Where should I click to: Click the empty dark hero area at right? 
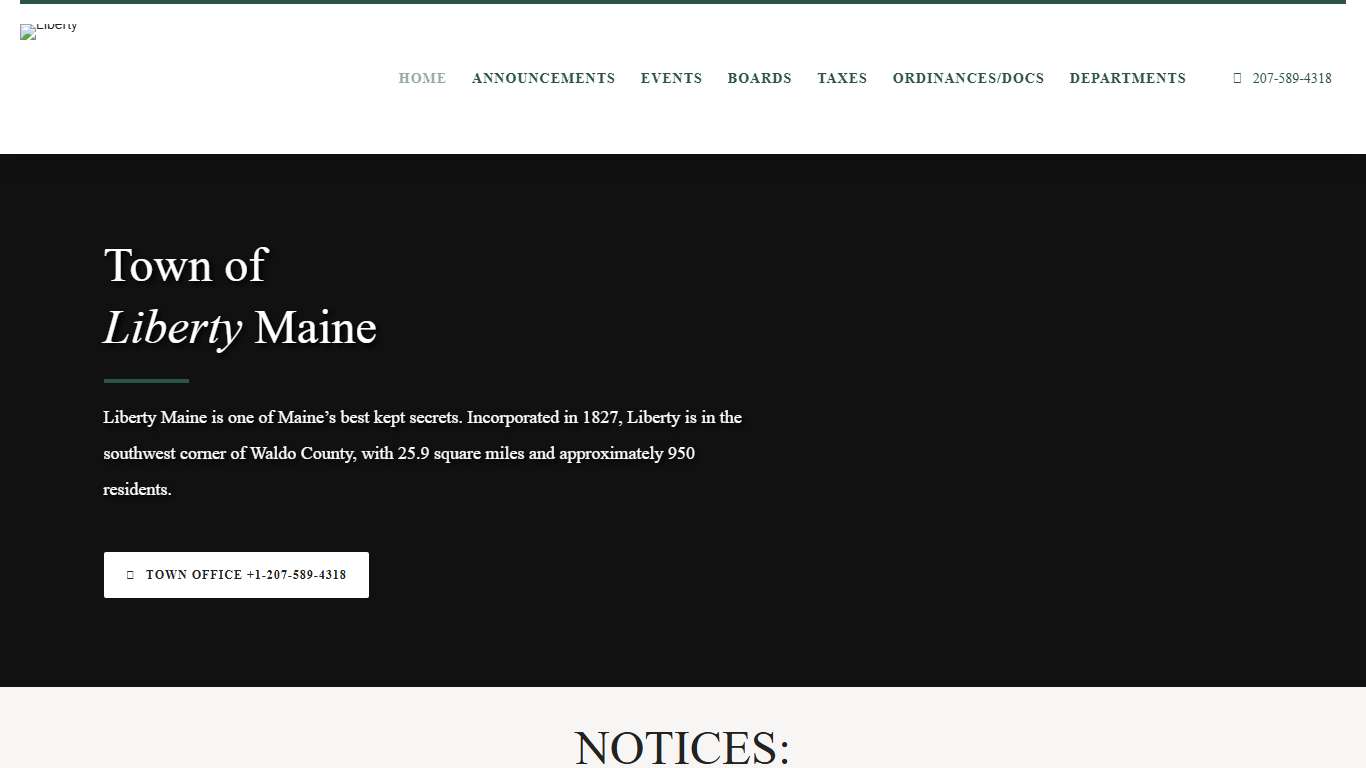(x=1050, y=420)
